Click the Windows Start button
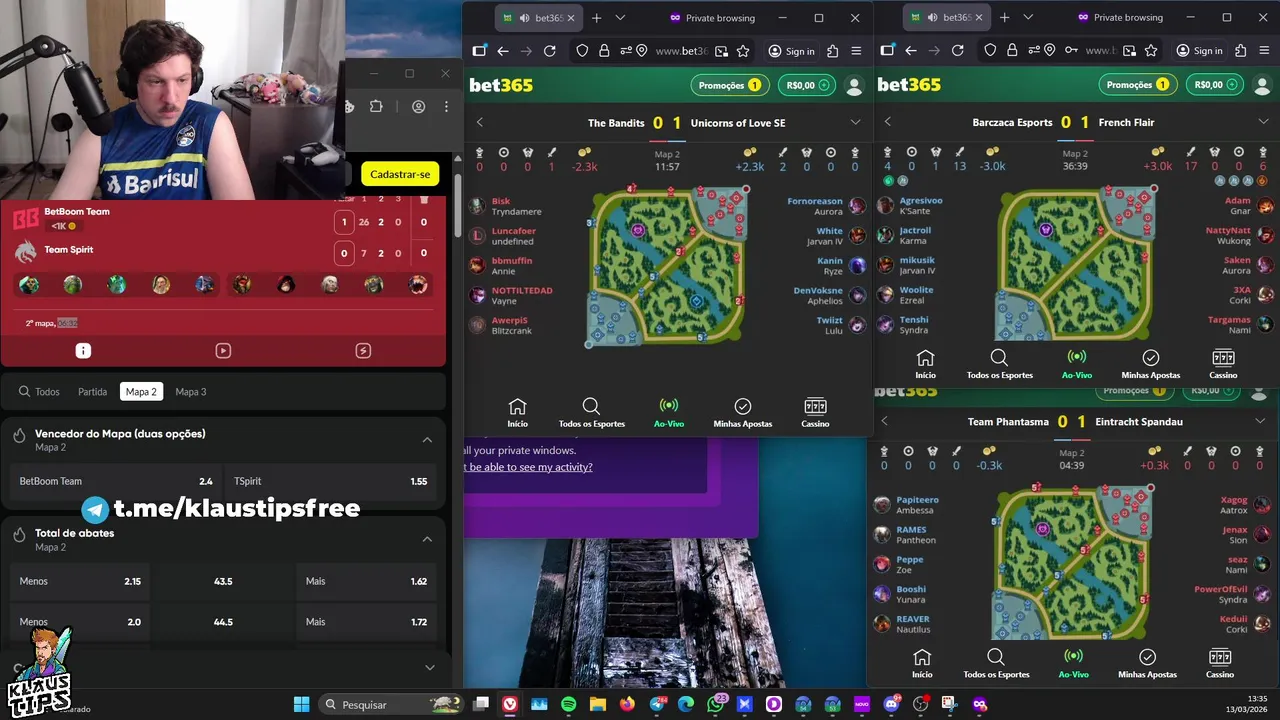1280x720 pixels. tap(301, 704)
